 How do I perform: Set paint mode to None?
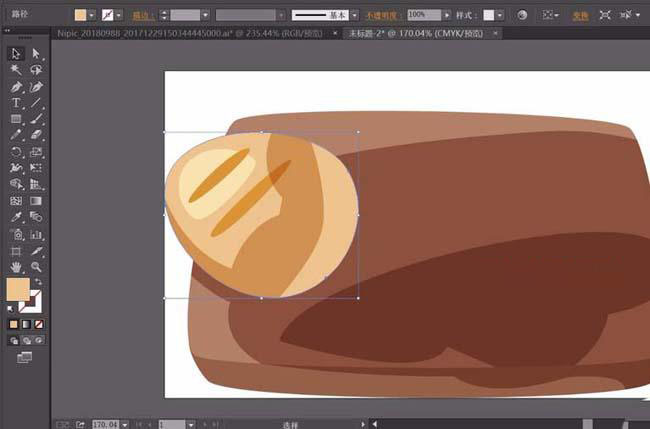(39, 324)
